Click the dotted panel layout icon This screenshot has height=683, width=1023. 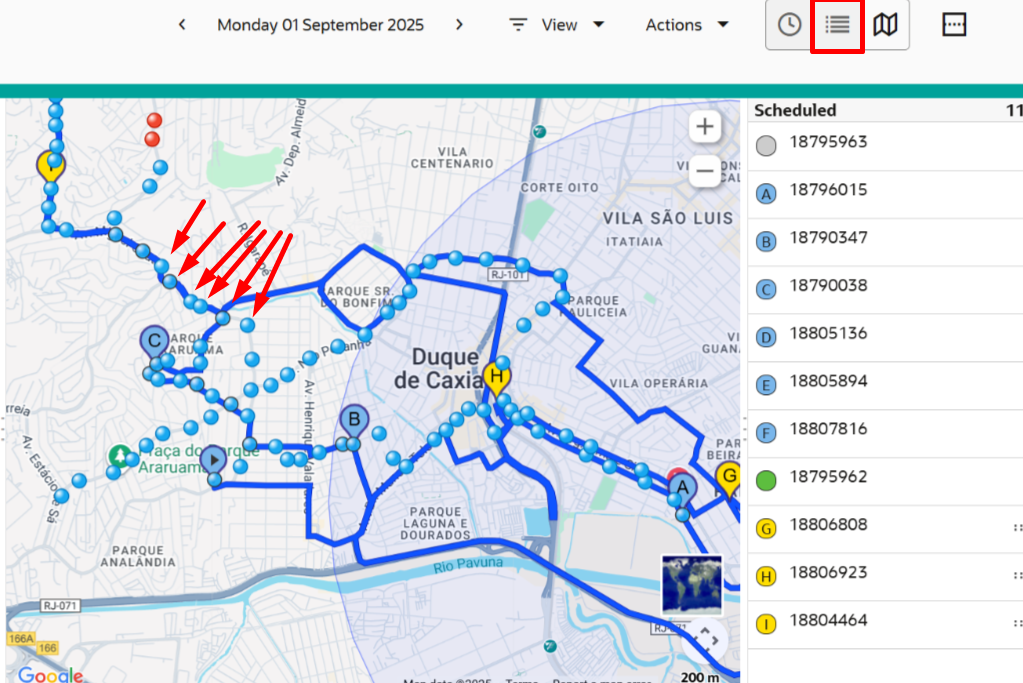[954, 25]
